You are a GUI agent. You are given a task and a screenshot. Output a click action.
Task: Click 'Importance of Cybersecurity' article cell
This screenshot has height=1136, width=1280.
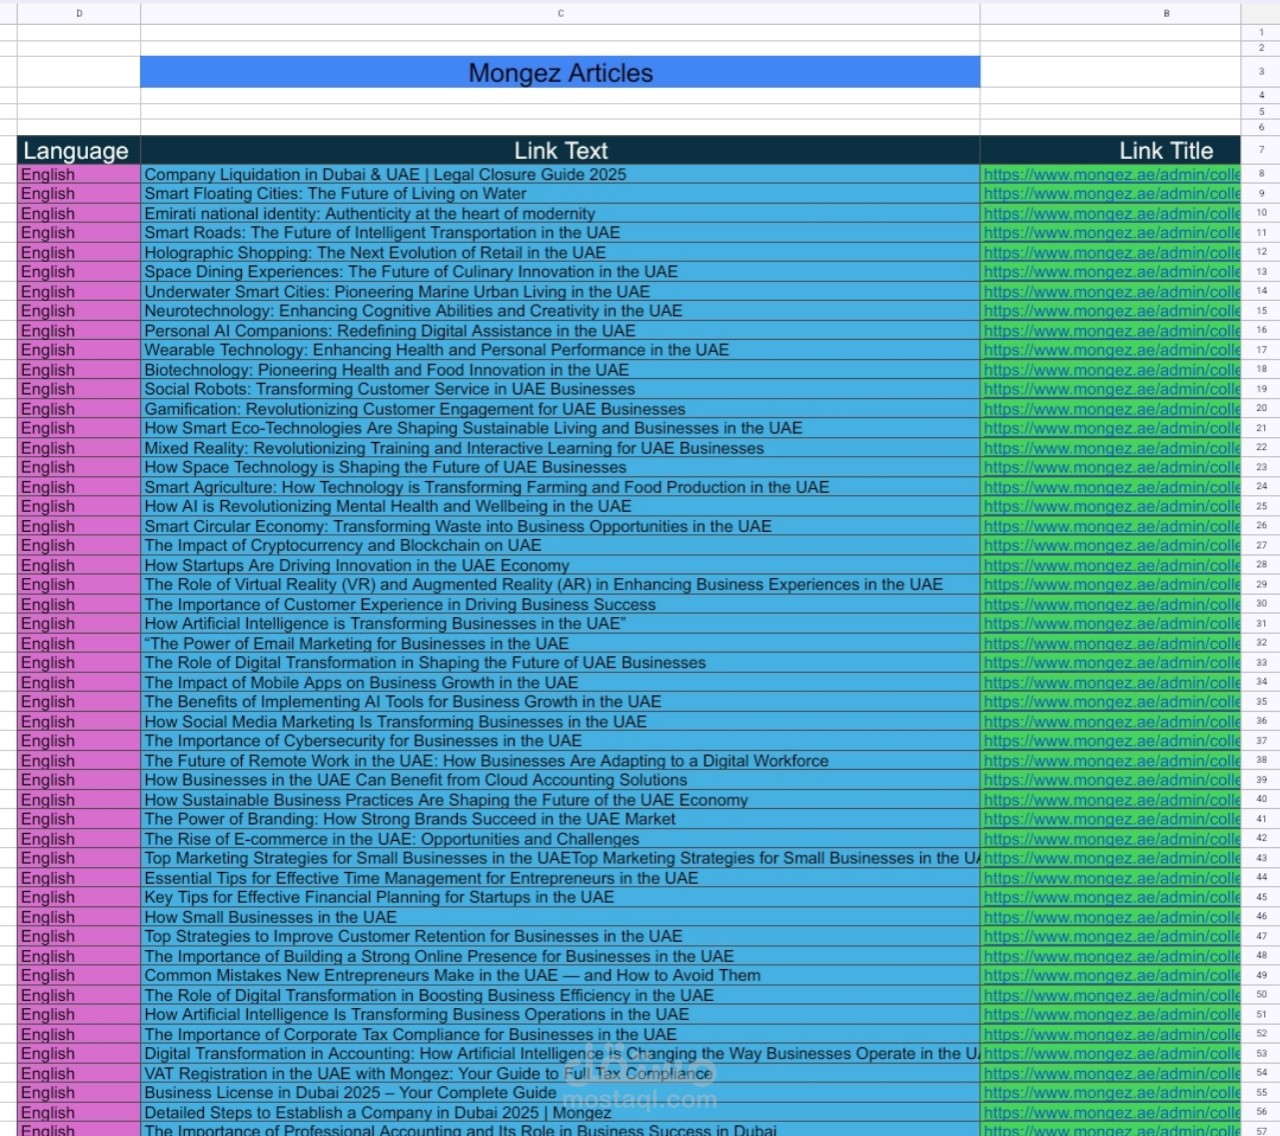pyautogui.click(x=560, y=741)
